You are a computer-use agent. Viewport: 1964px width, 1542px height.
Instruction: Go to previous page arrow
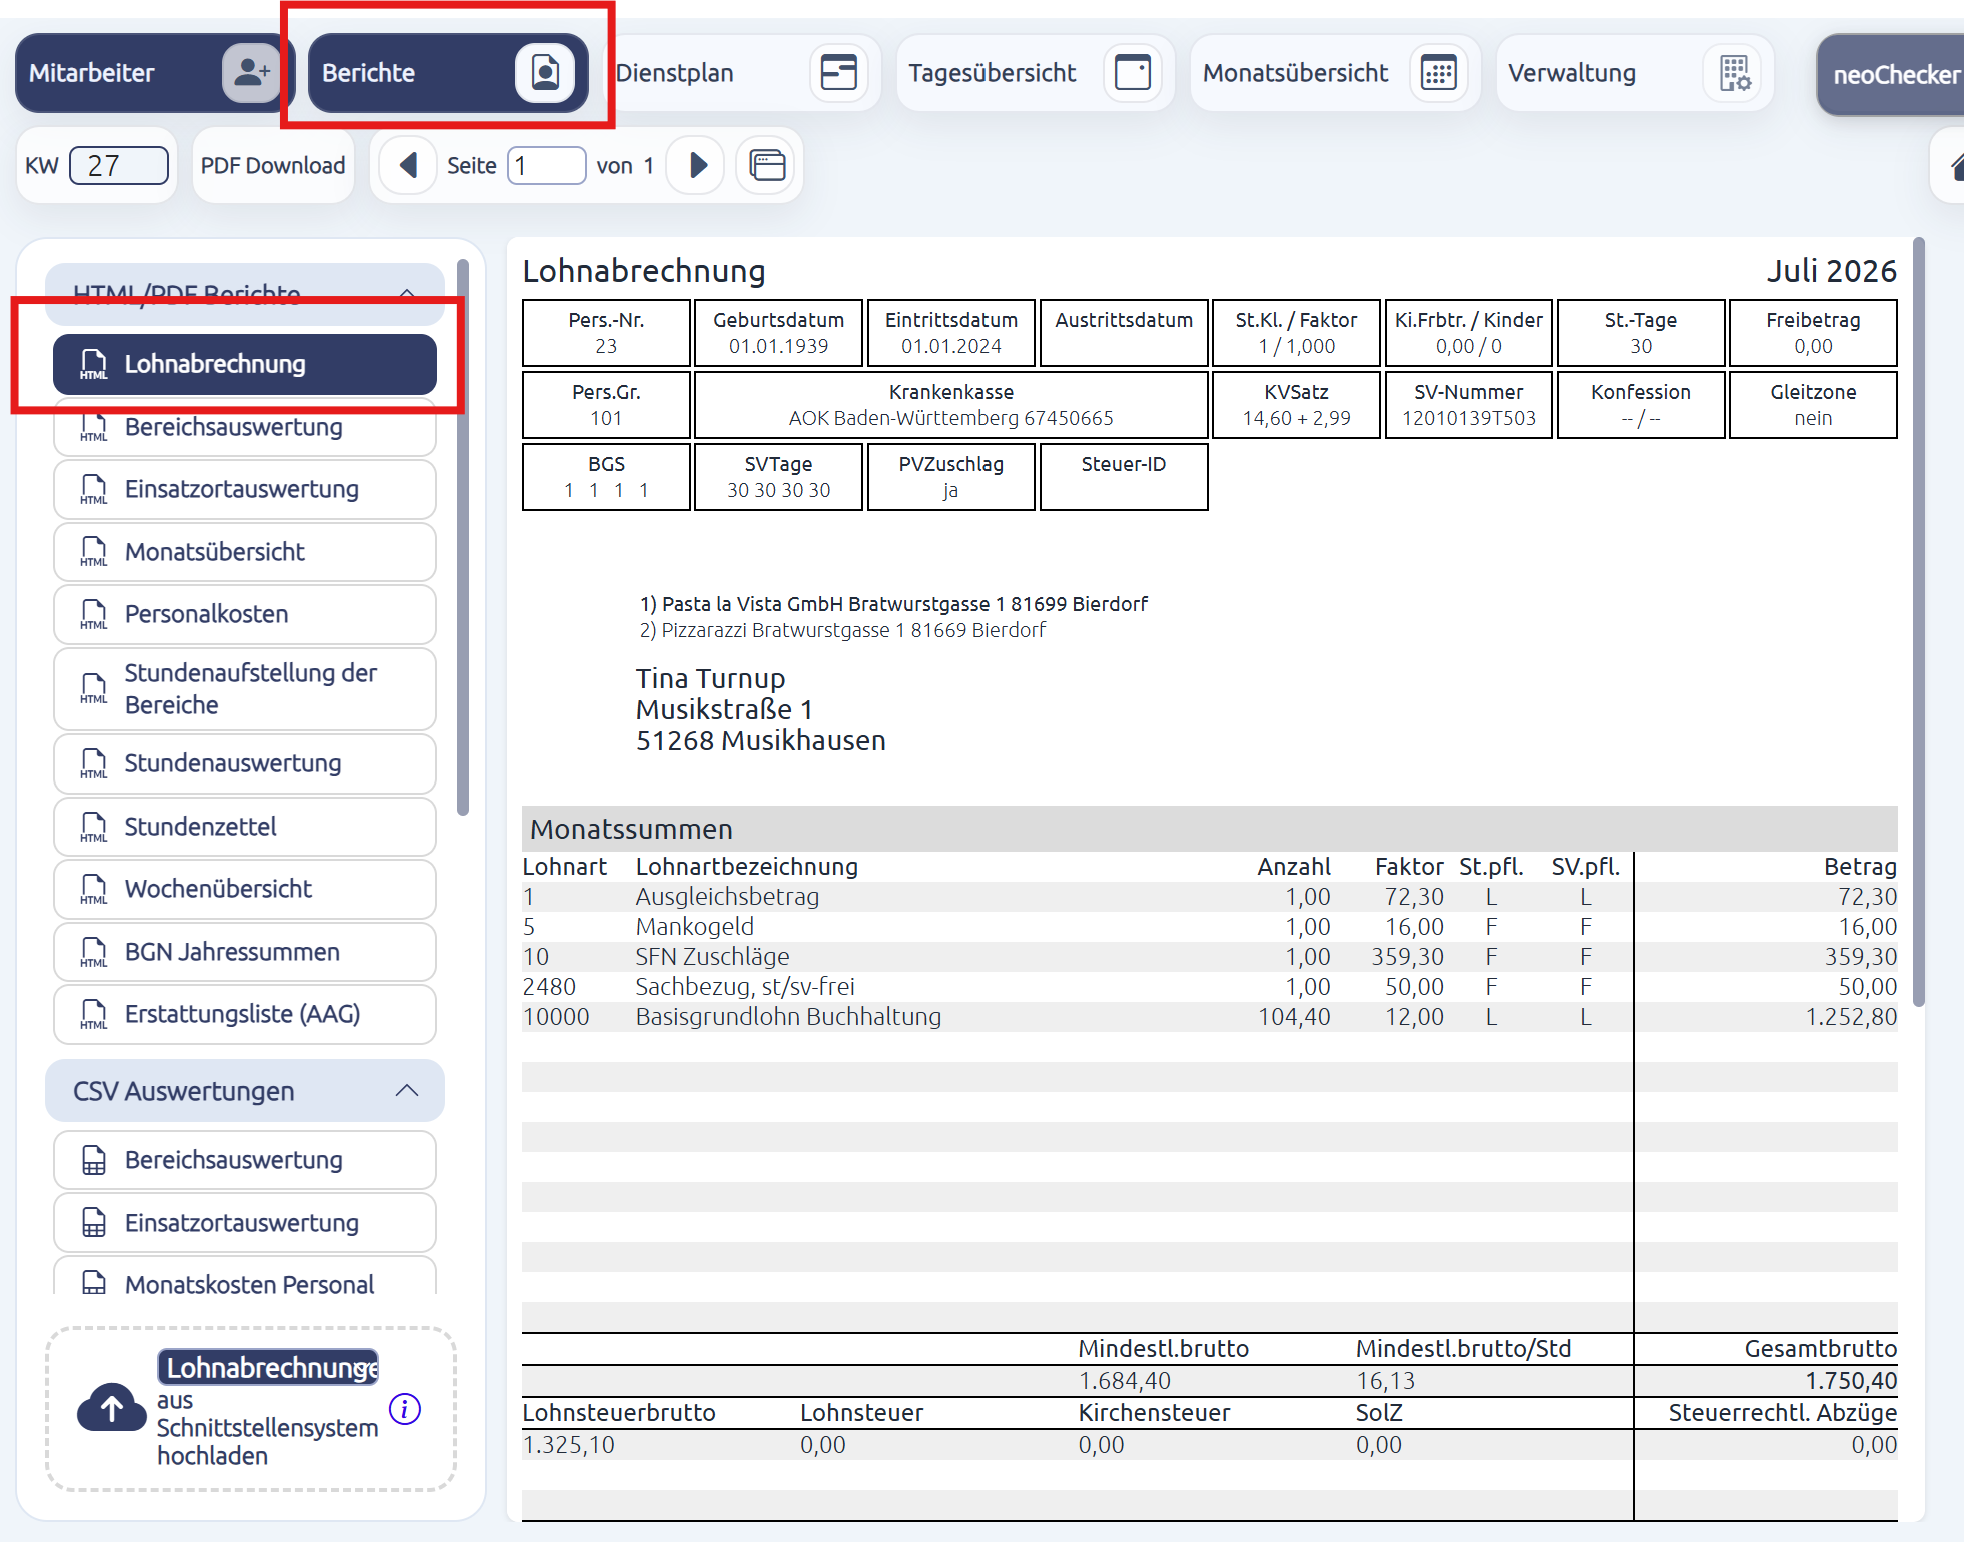[408, 165]
